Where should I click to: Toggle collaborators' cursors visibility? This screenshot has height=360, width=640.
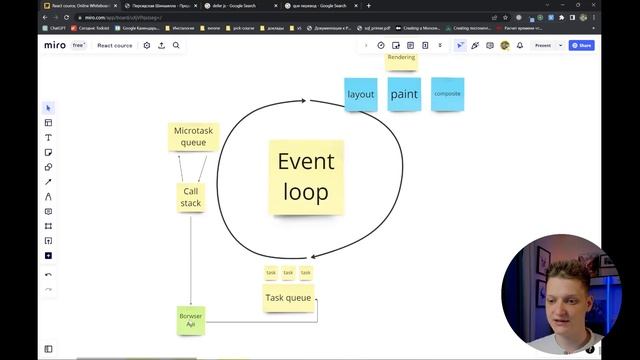(460, 45)
